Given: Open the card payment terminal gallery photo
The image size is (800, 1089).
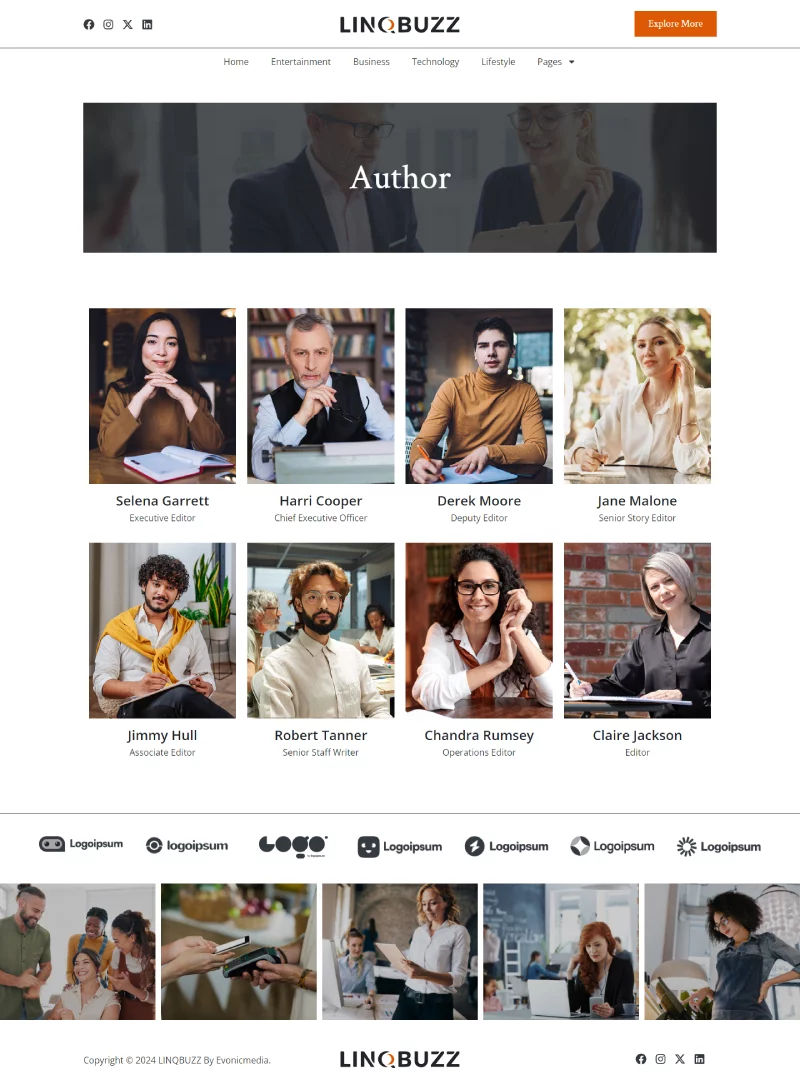Looking at the screenshot, I should [239, 951].
